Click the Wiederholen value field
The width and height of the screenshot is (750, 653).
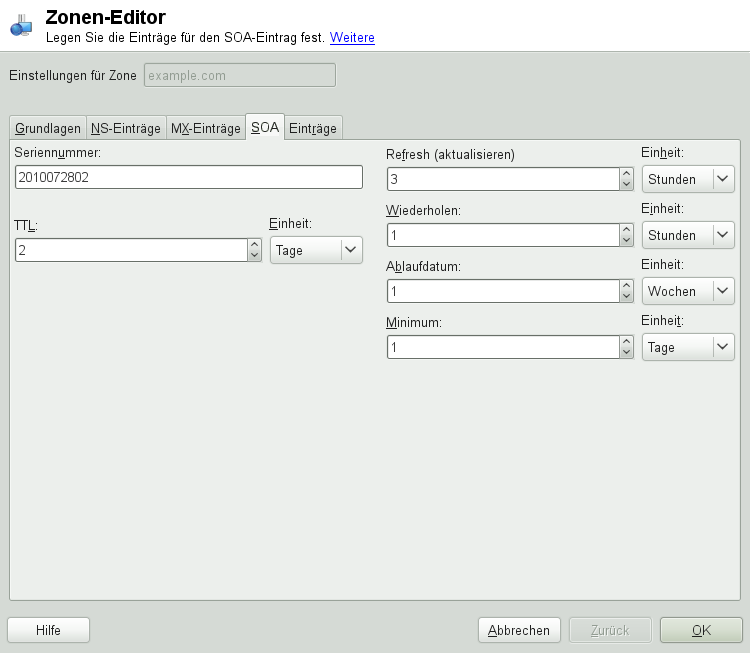click(x=503, y=235)
